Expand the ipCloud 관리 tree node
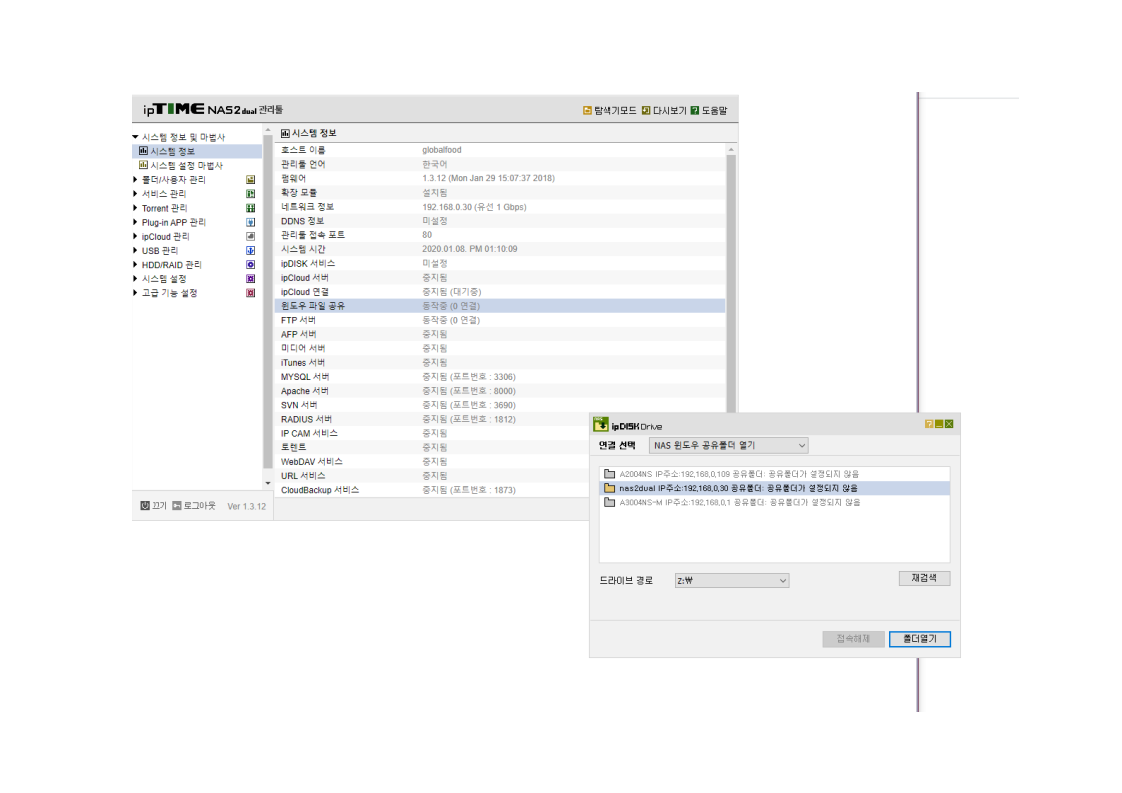1122x793 pixels. pyautogui.click(x=135, y=236)
